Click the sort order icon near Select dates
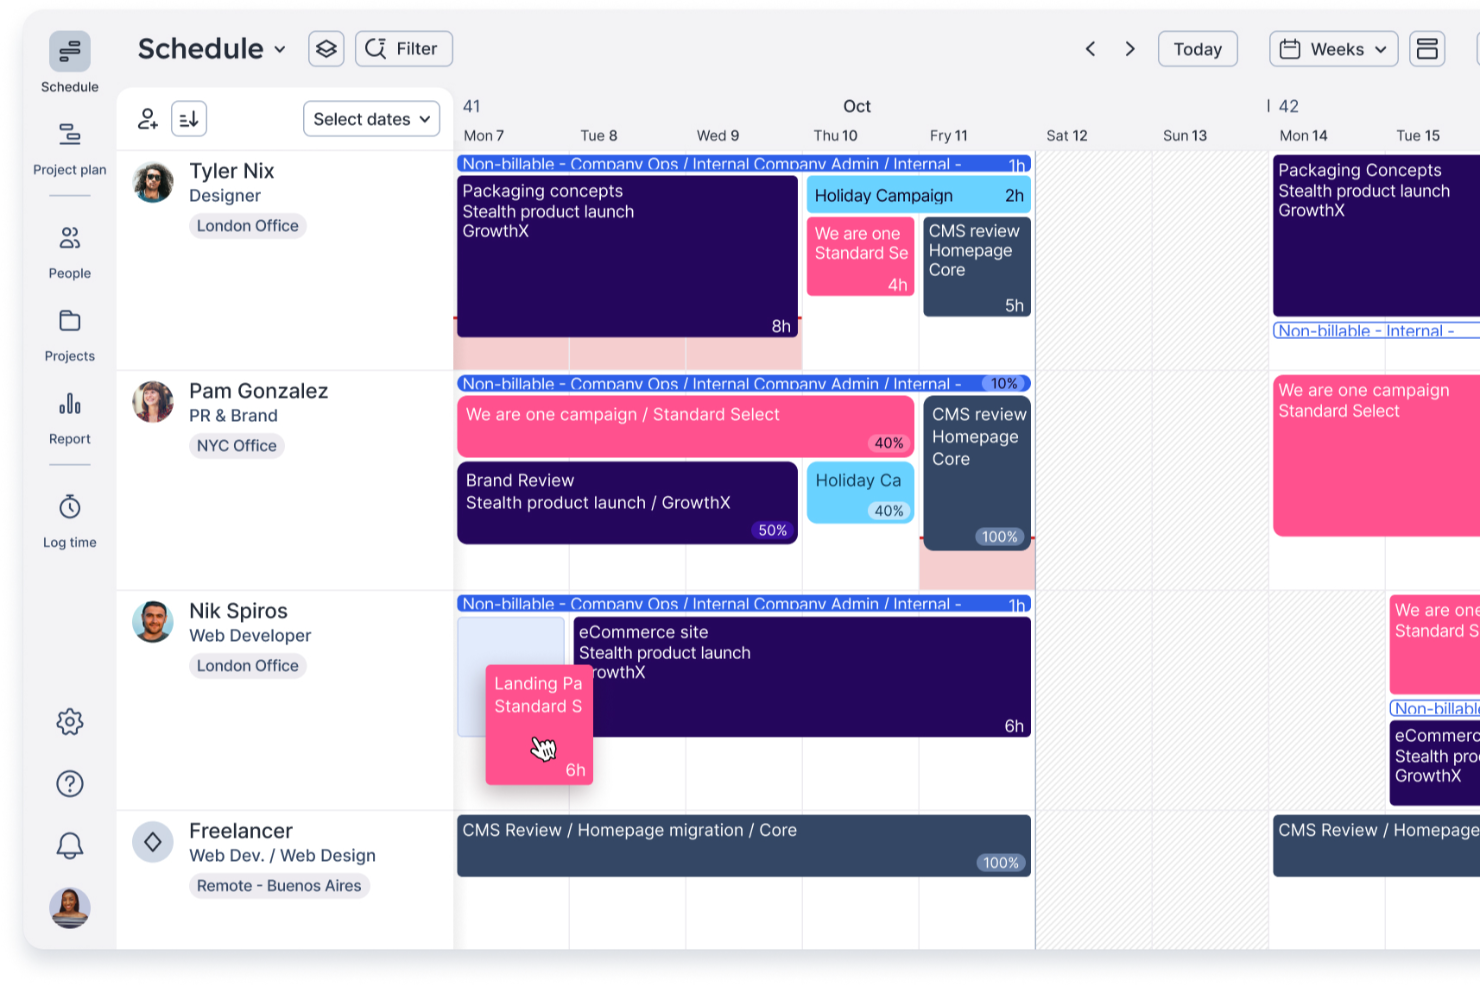 tap(188, 118)
